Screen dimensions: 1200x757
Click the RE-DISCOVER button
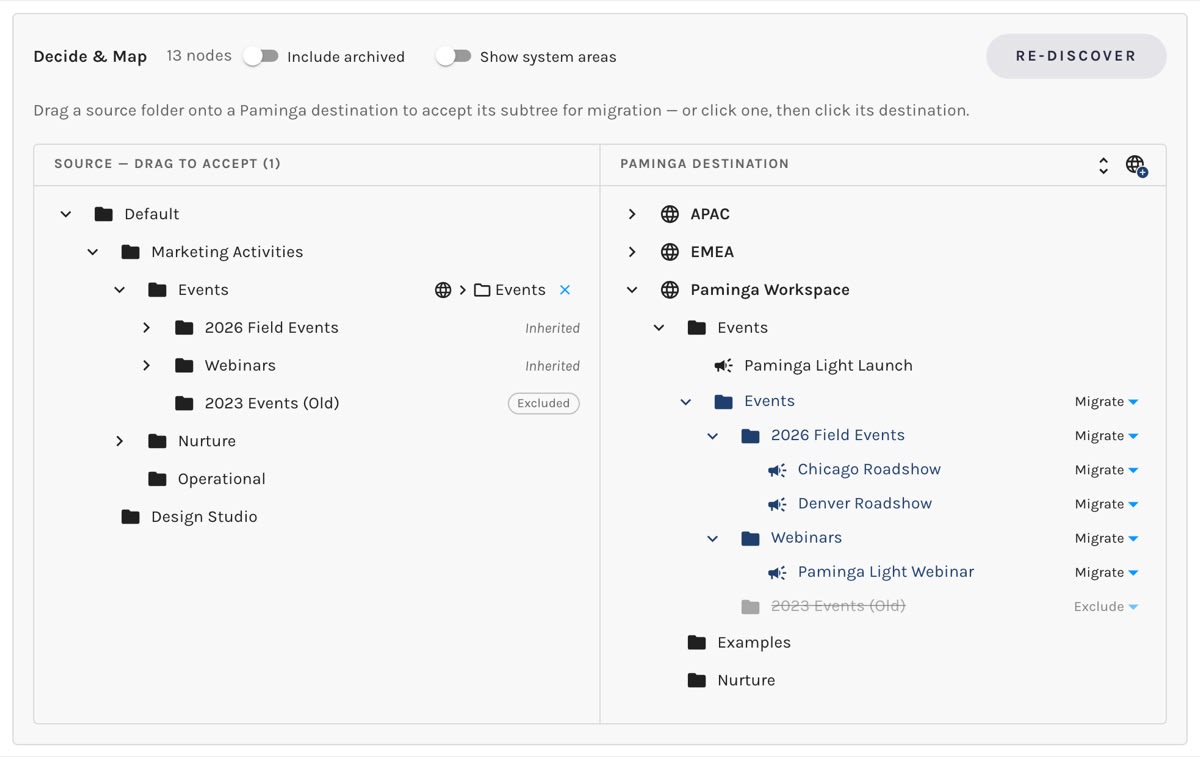[x=1076, y=56]
